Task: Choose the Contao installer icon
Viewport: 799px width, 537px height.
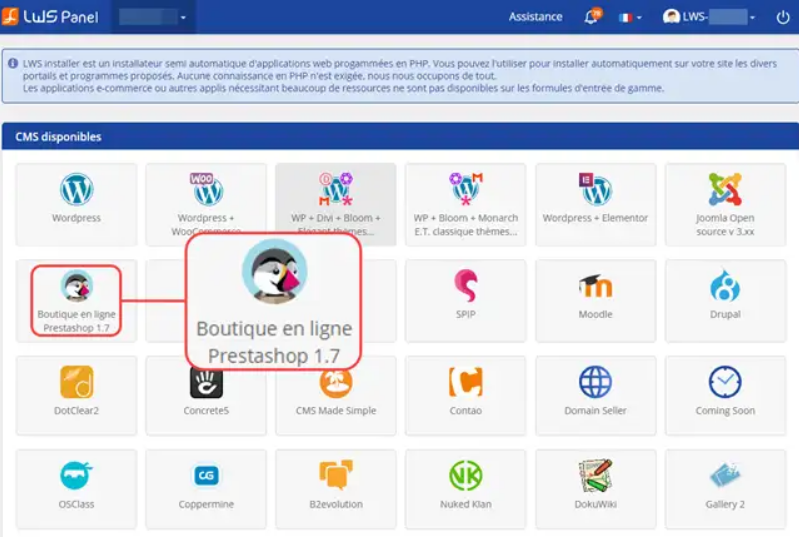Action: pyautogui.click(x=466, y=382)
